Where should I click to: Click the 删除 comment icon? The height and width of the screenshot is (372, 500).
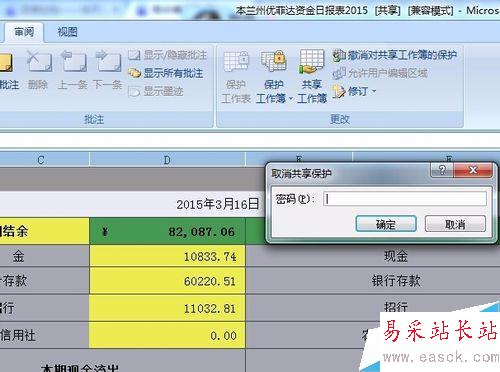pos(38,71)
